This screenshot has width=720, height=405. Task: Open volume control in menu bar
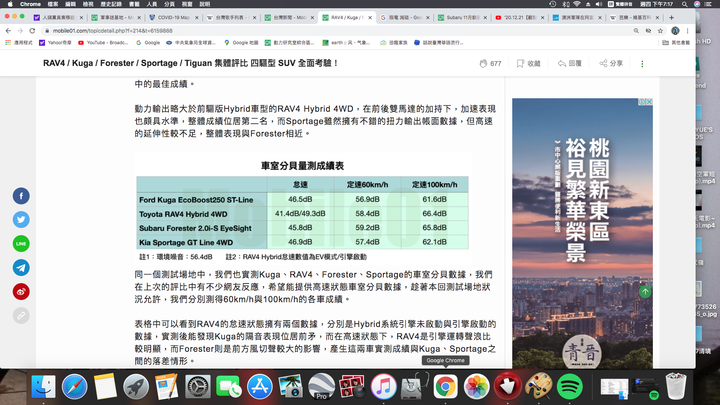(599, 4)
